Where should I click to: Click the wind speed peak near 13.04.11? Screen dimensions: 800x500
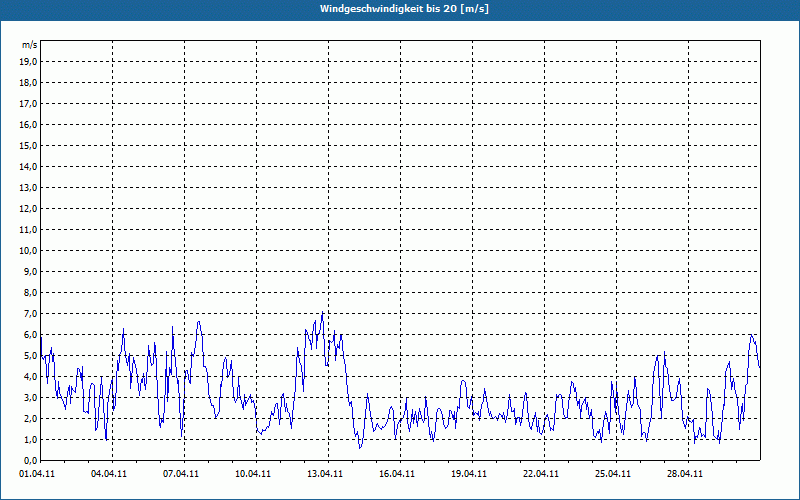(x=322, y=313)
